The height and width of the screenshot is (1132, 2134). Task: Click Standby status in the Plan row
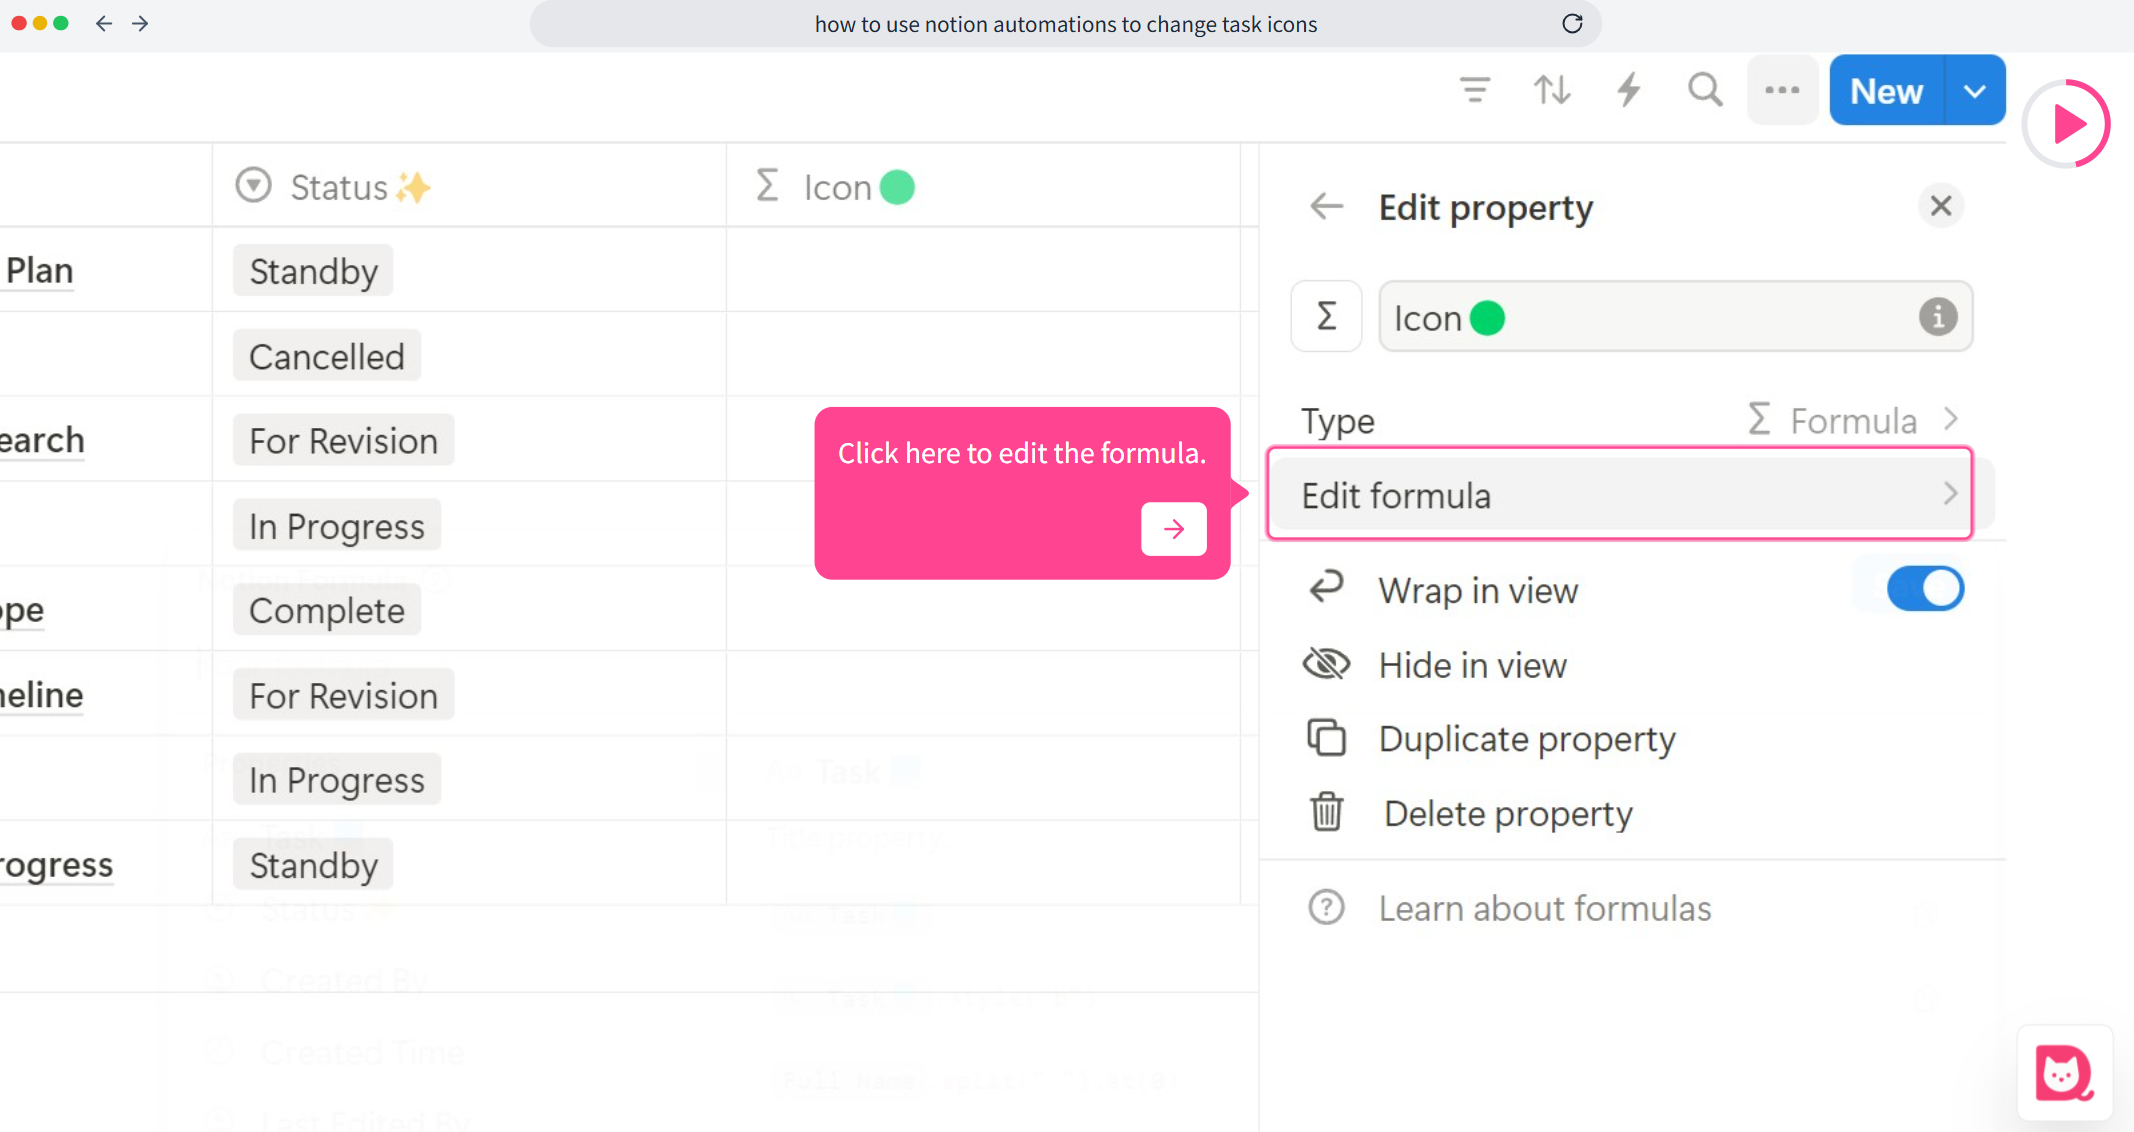click(x=313, y=271)
